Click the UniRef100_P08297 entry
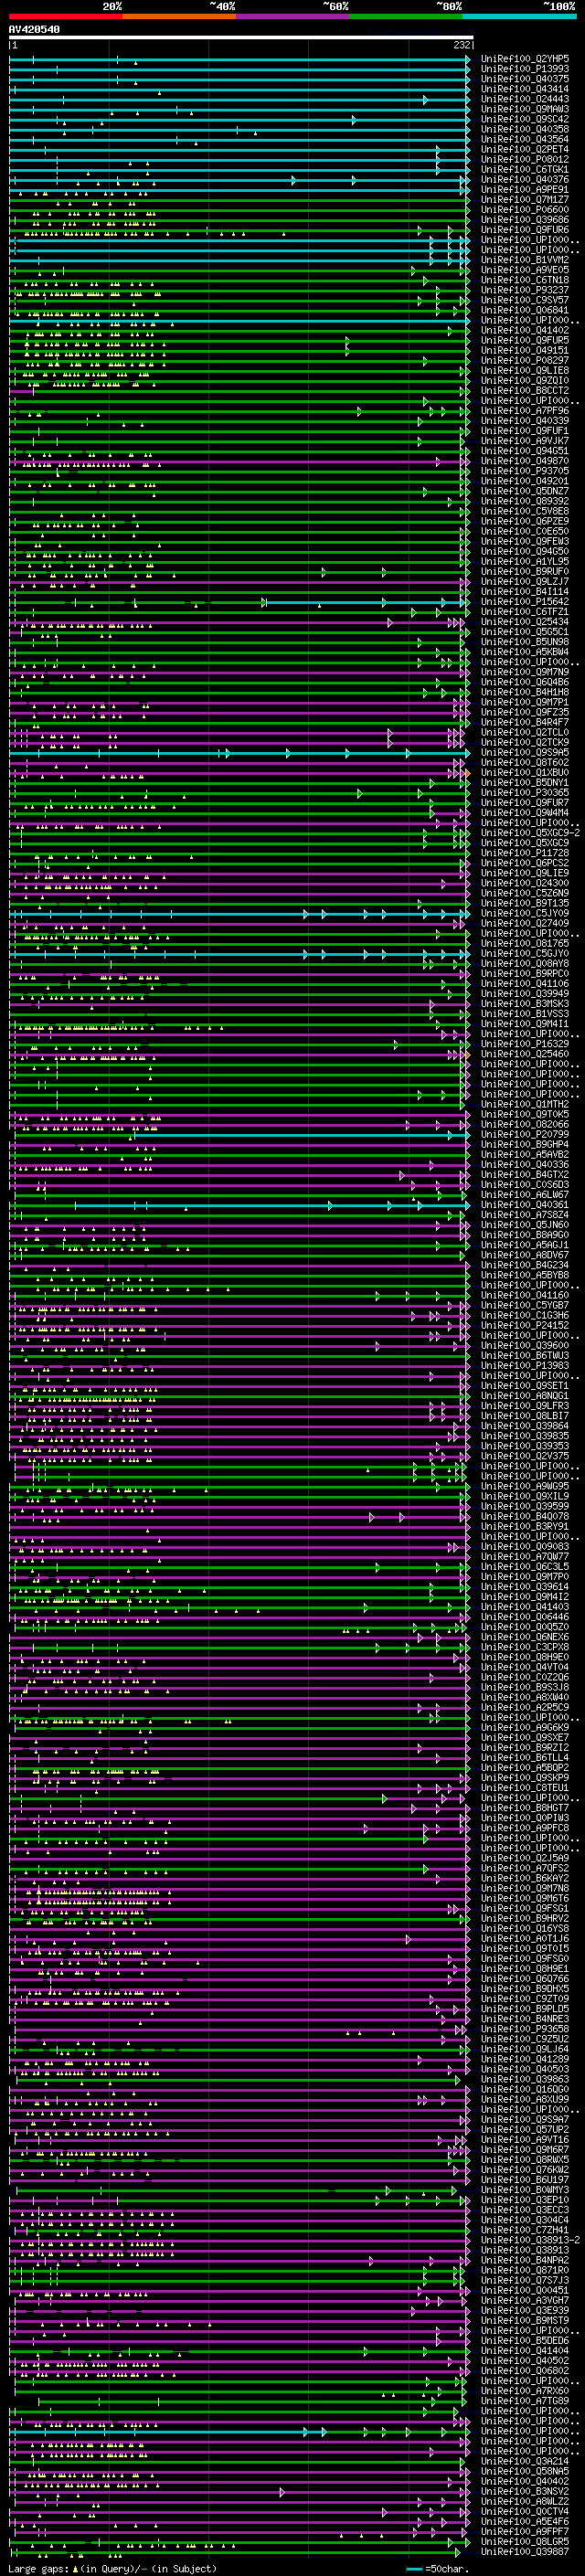The height and width of the screenshot is (2576, 585). (x=525, y=361)
